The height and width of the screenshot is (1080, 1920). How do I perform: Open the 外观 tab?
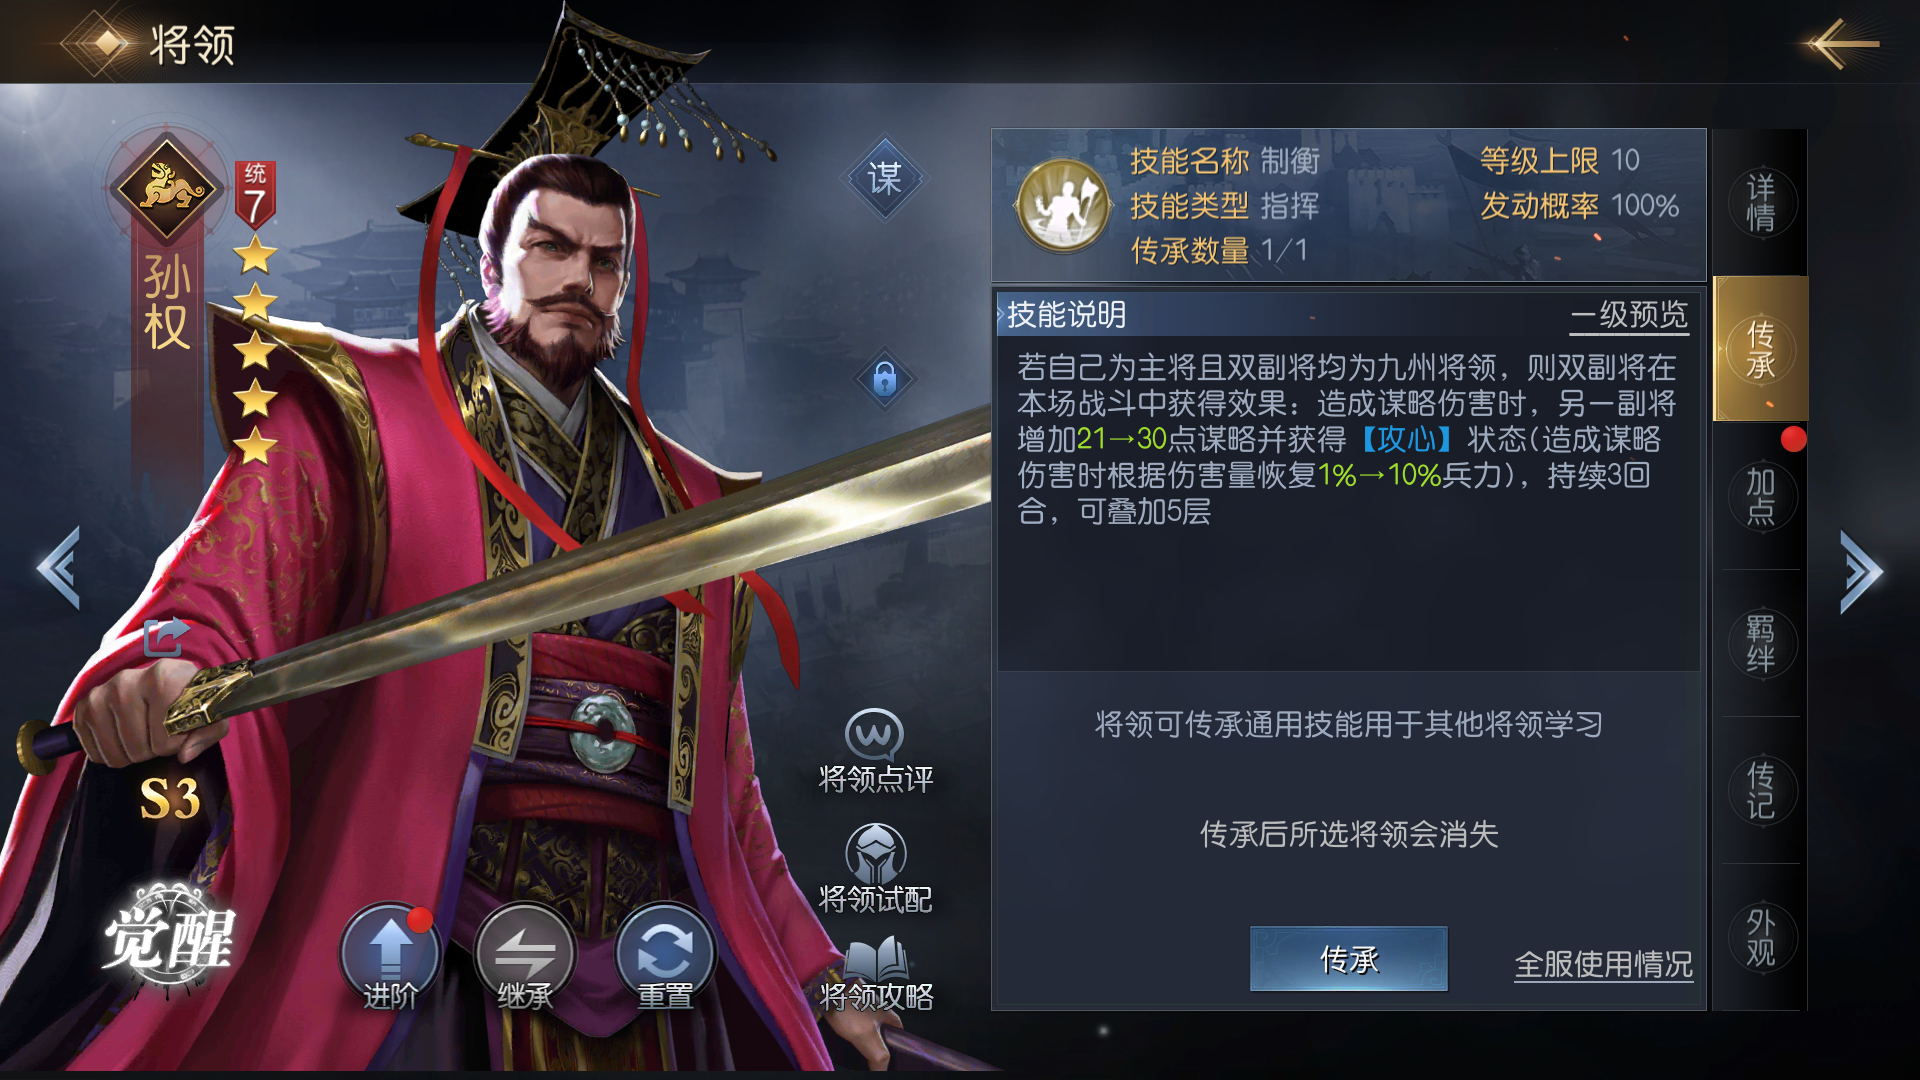(x=1760, y=937)
